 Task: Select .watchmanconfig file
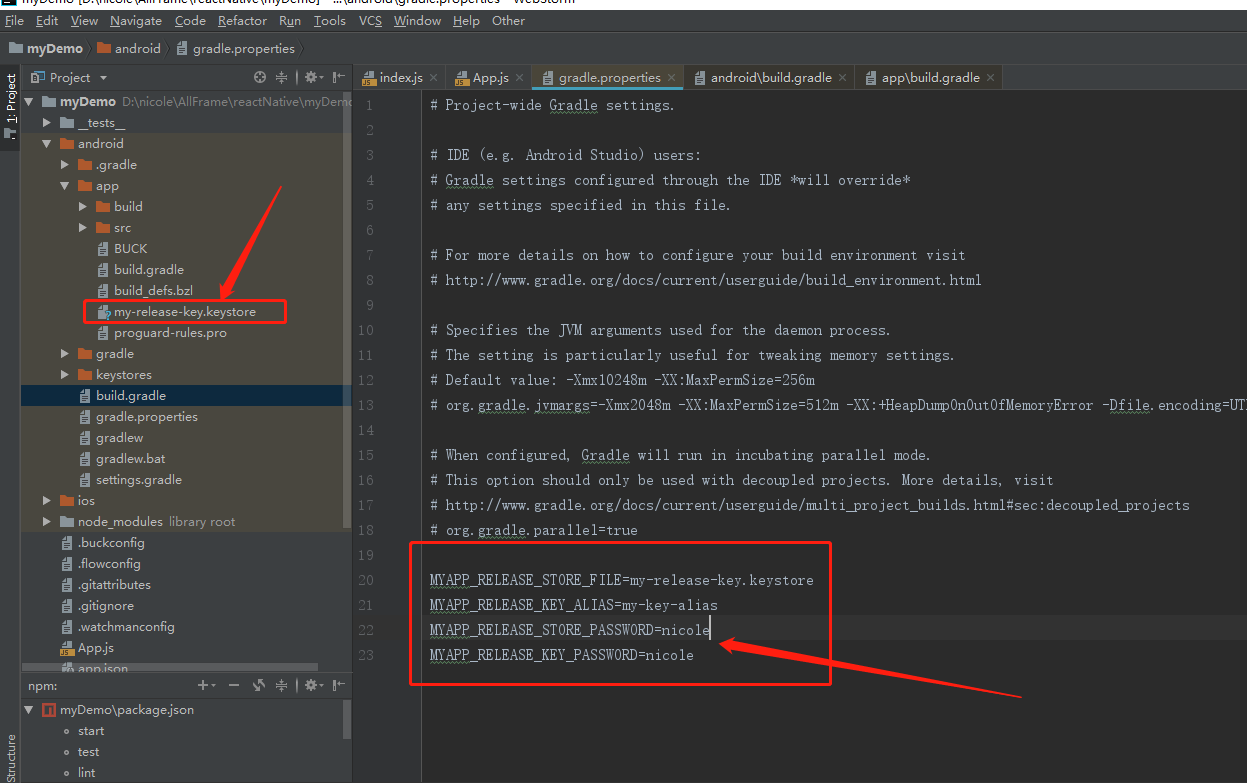point(126,627)
